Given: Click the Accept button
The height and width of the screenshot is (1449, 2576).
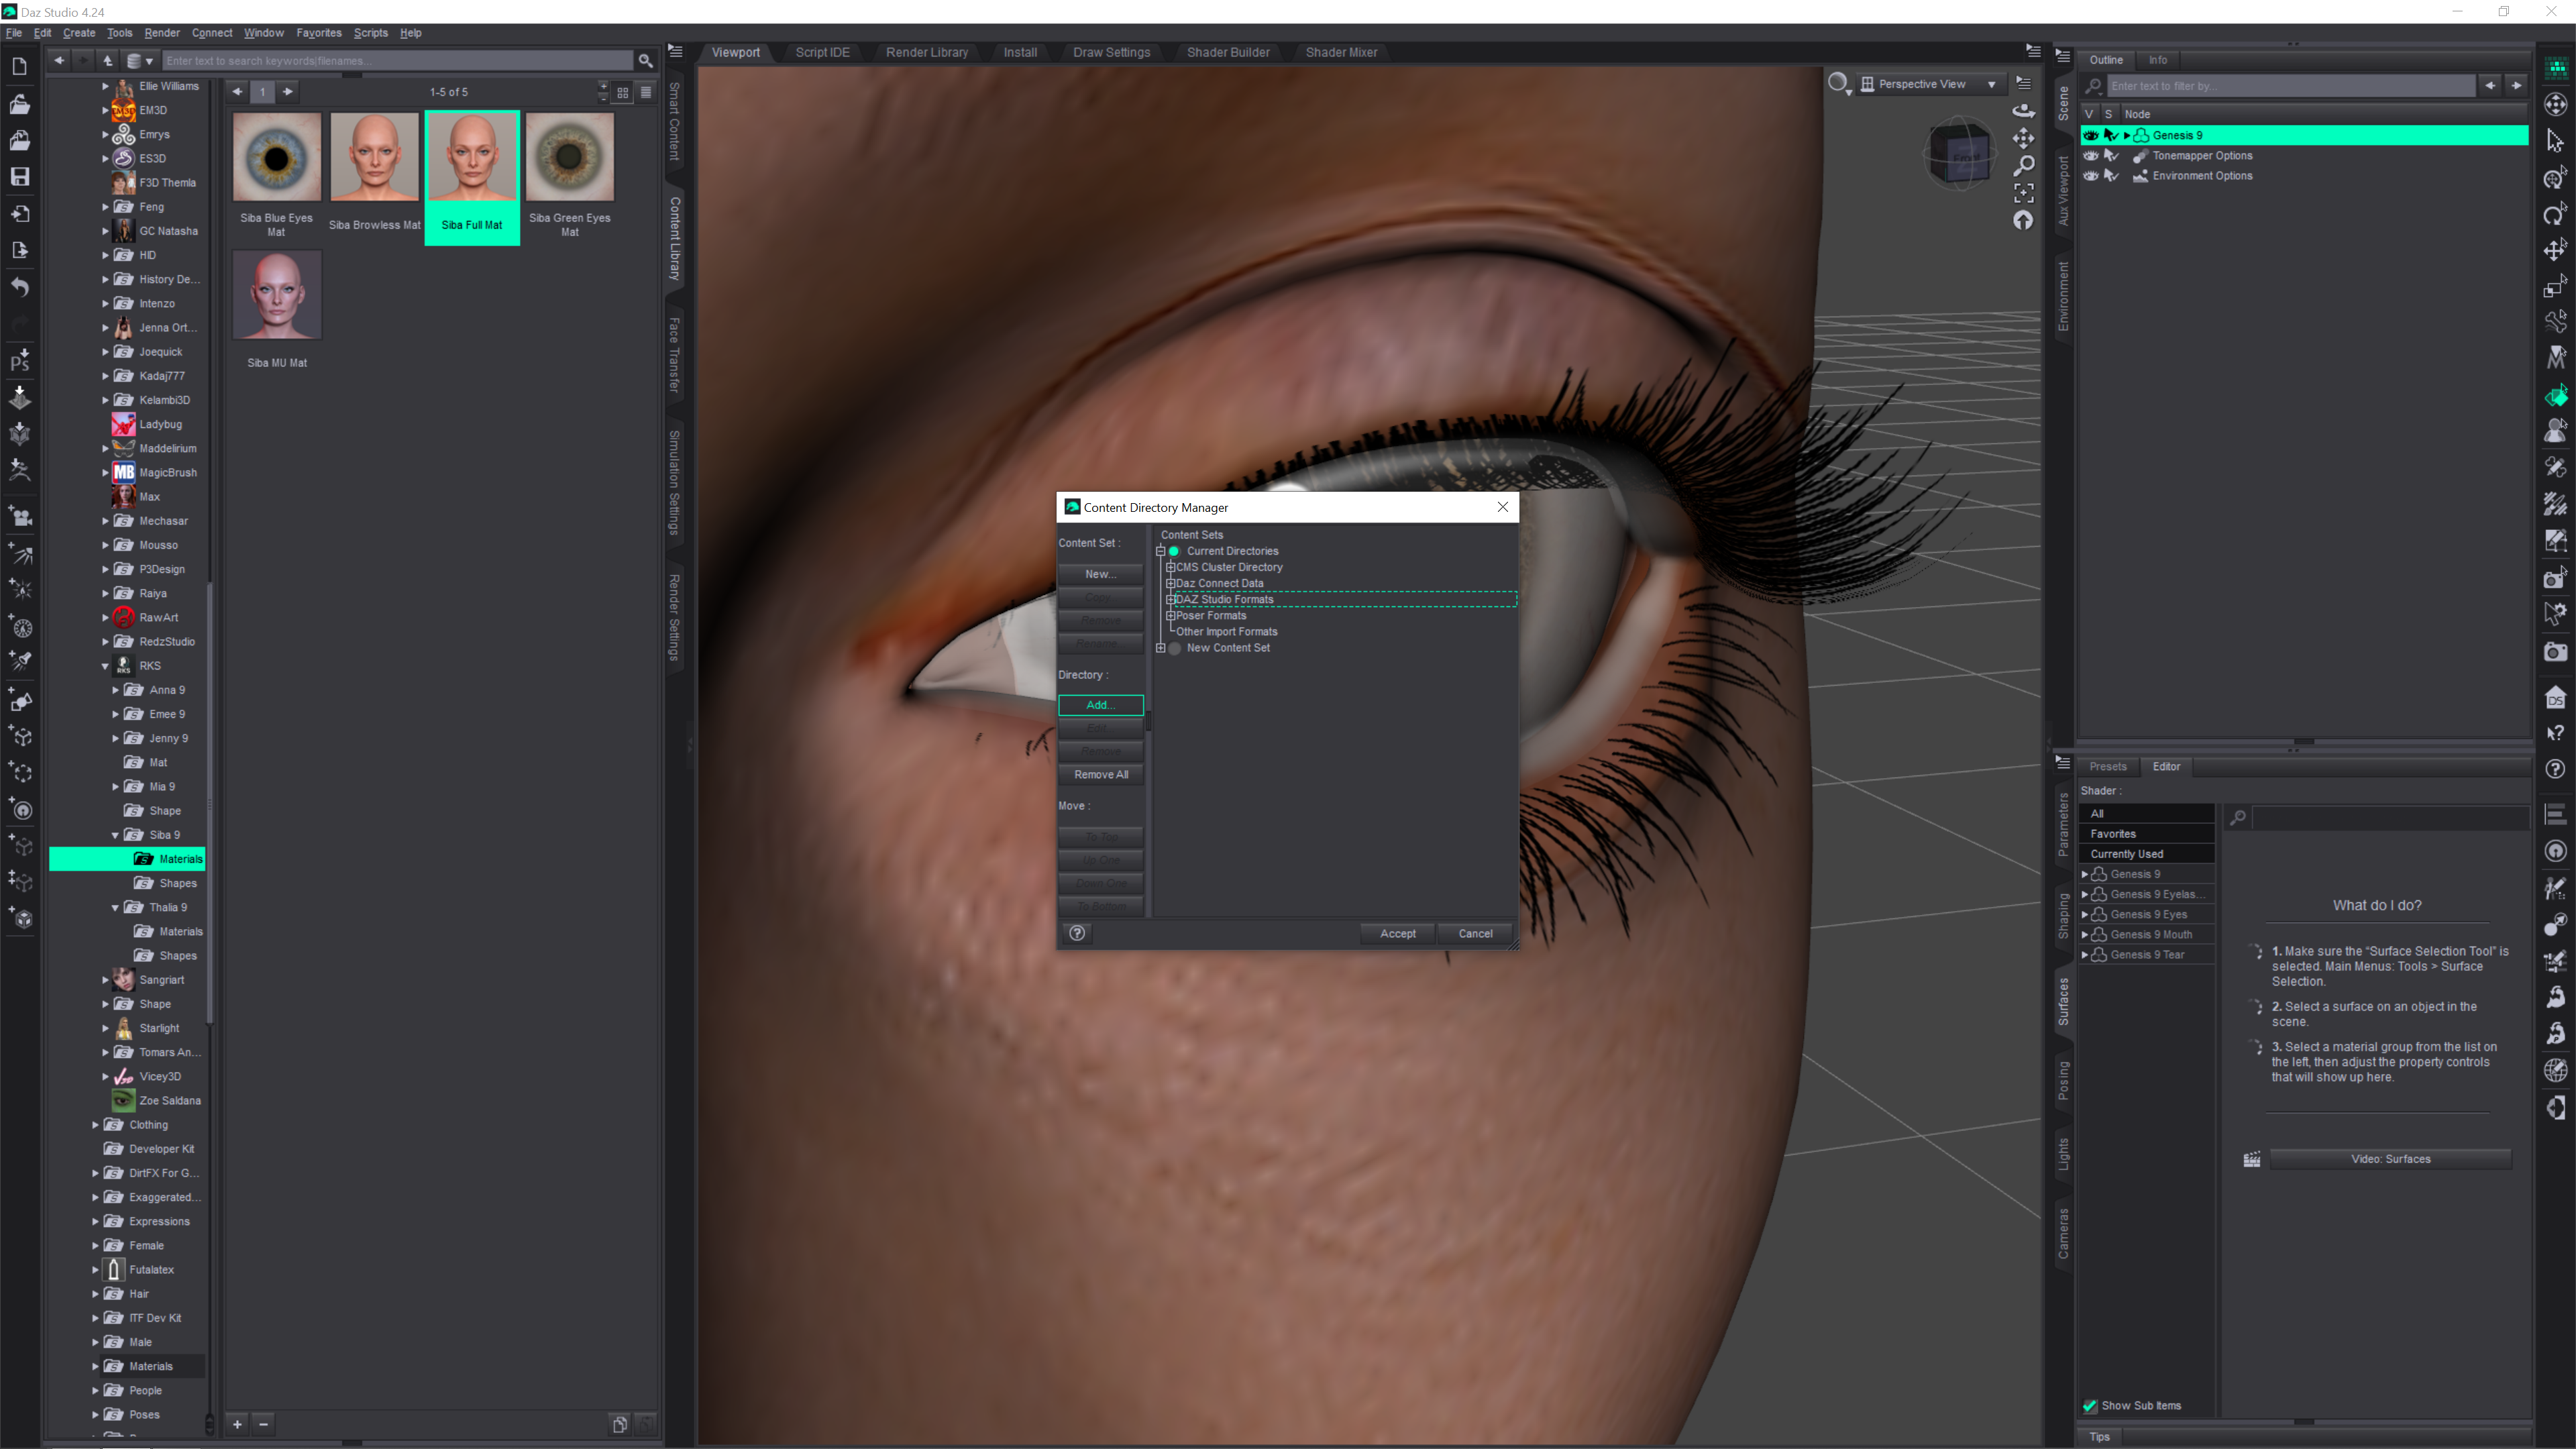Looking at the screenshot, I should tap(1397, 933).
